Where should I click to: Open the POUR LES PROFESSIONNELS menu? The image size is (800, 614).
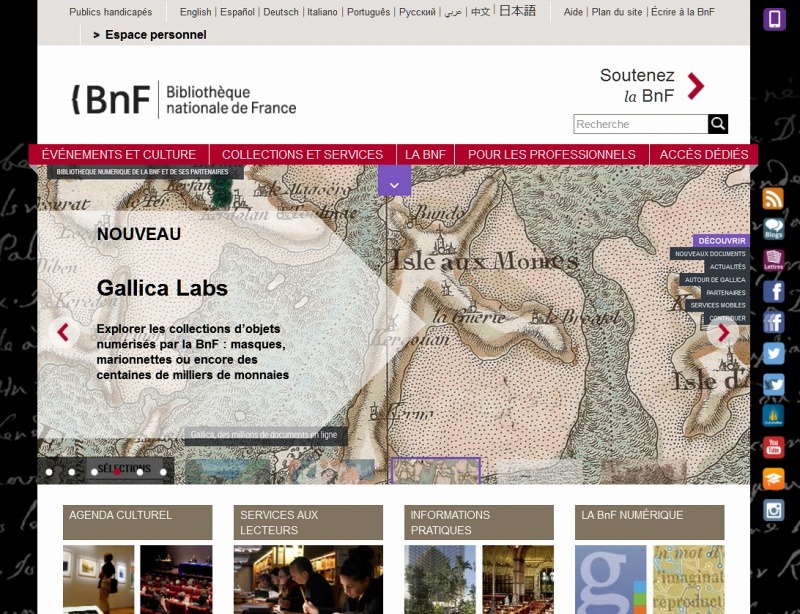(552, 155)
